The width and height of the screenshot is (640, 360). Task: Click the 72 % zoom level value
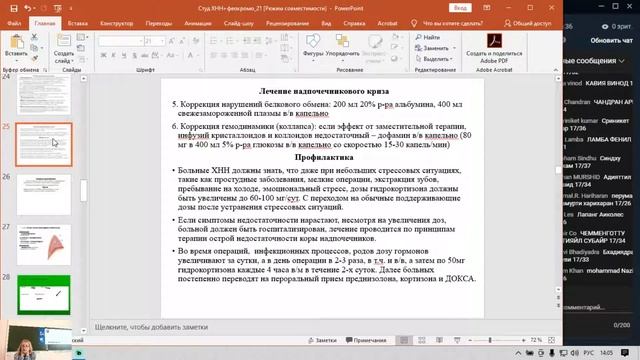click(536, 340)
